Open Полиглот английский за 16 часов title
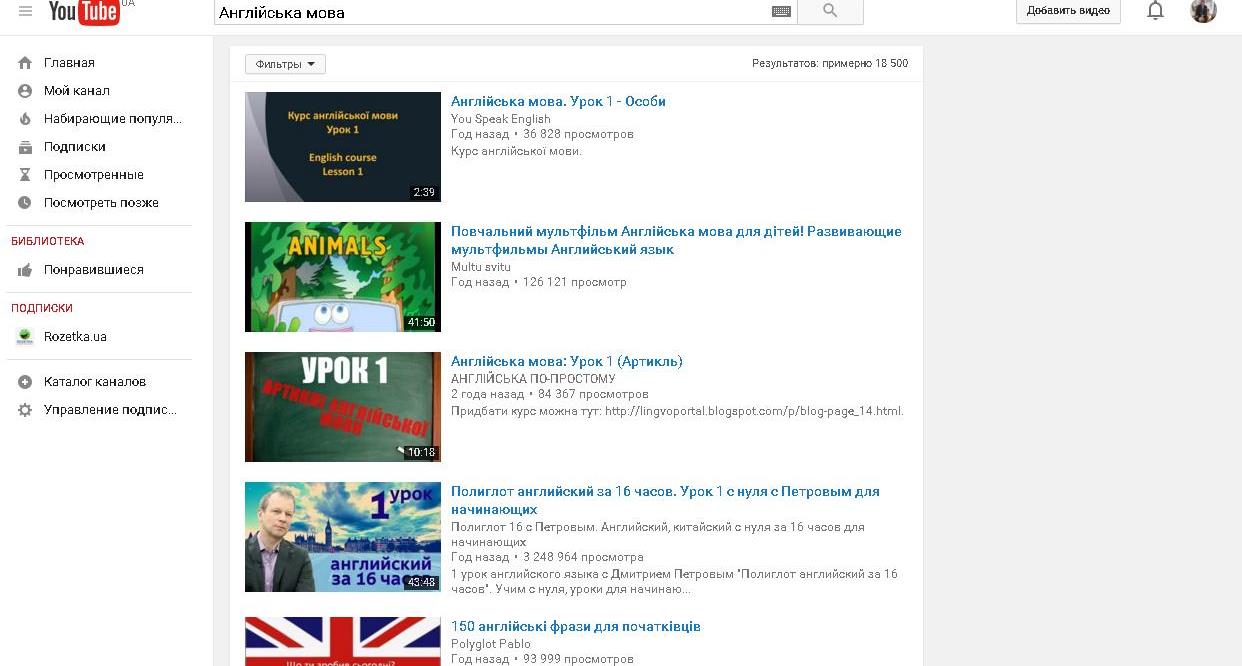The height and width of the screenshot is (666, 1242). click(x=665, y=500)
